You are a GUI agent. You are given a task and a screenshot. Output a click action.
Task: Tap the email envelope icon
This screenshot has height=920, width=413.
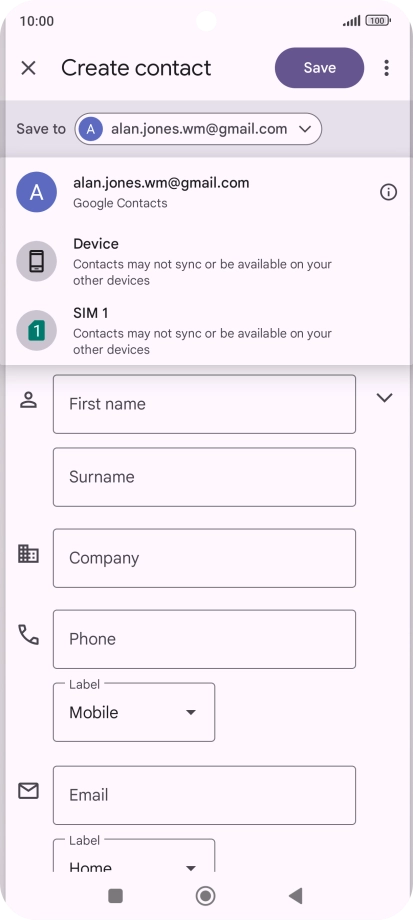[x=28, y=792]
